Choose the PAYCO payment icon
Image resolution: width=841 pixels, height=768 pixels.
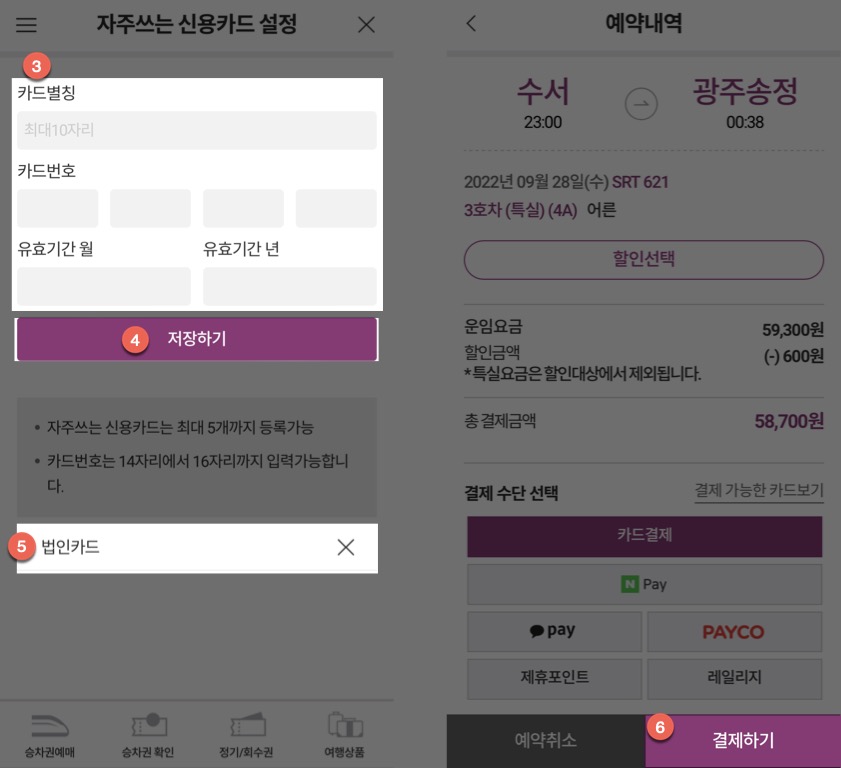(732, 631)
